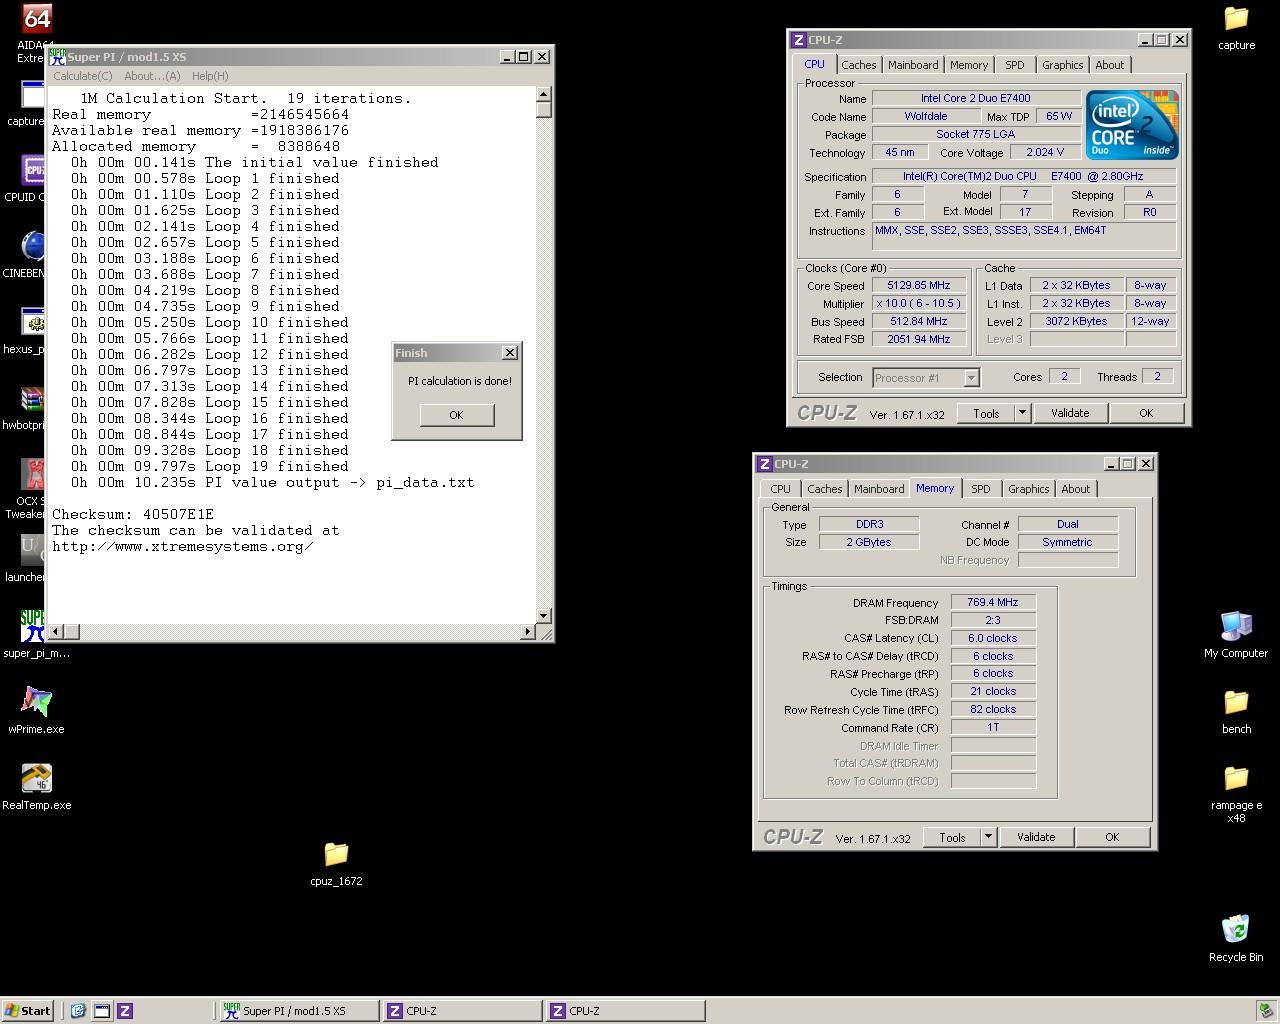Screen dimensions: 1280x1024
Task: Open the rampage e x48 folder
Action: pyautogui.click(x=1236, y=778)
